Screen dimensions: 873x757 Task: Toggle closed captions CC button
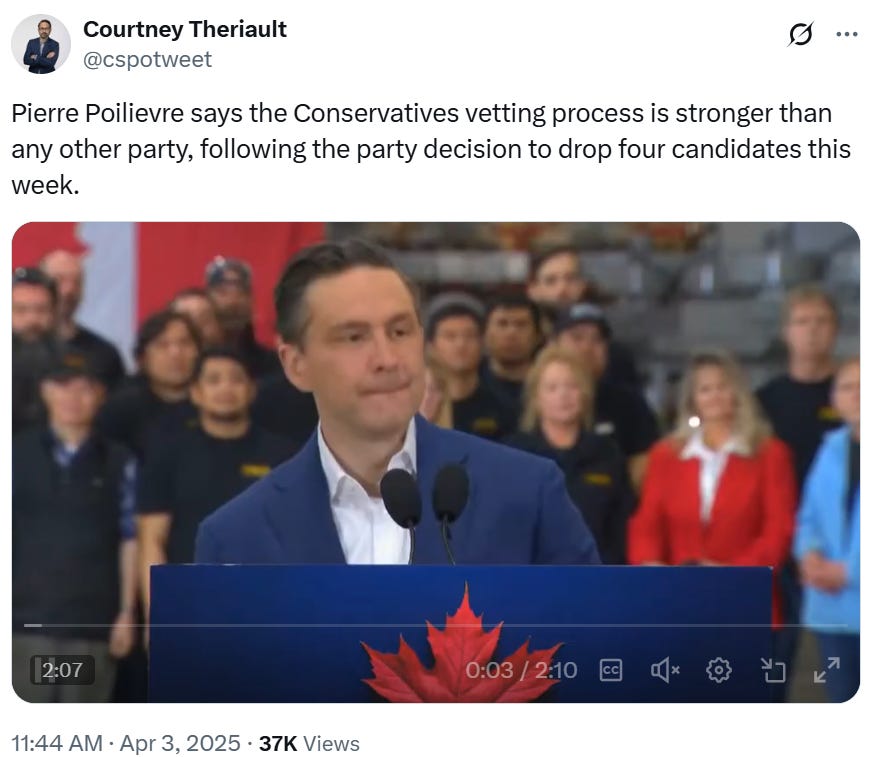click(x=611, y=670)
